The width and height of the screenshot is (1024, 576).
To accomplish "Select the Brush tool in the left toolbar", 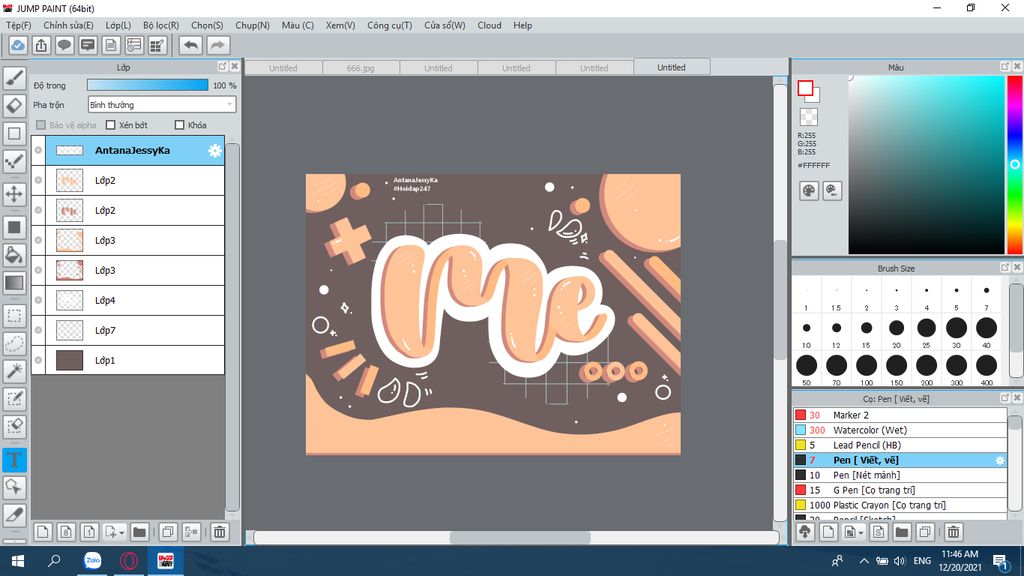I will click(x=14, y=78).
